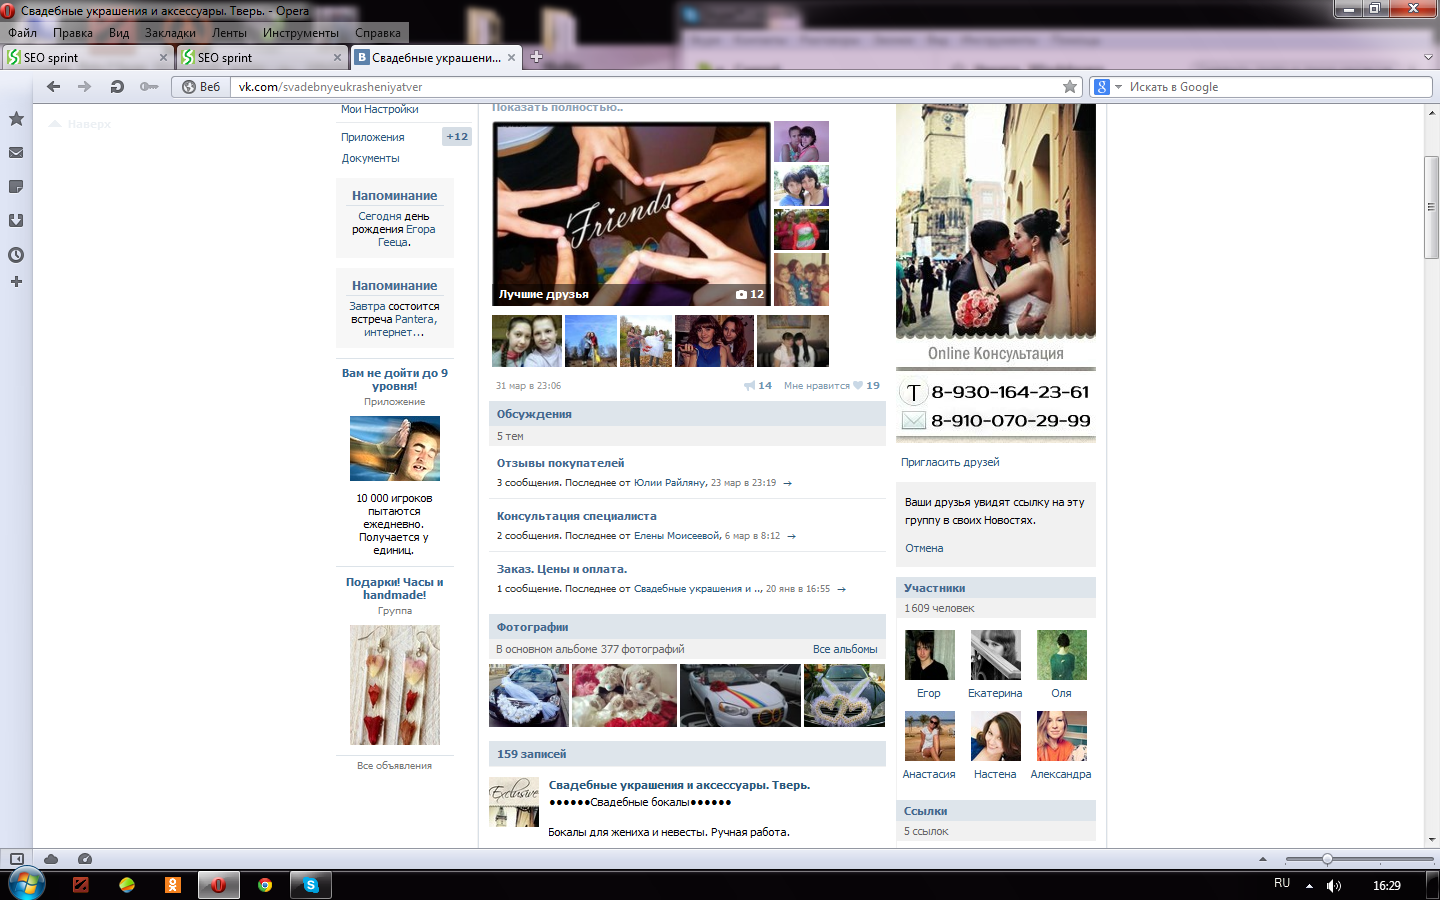Click the zoom slider handle in status bar
Viewport: 1440px width, 900px height.
click(1327, 860)
